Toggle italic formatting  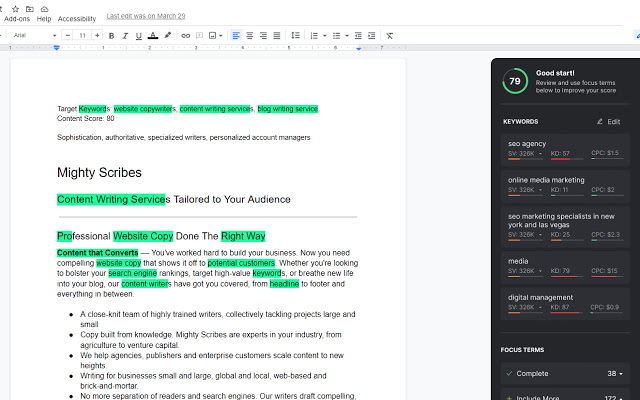coord(124,35)
